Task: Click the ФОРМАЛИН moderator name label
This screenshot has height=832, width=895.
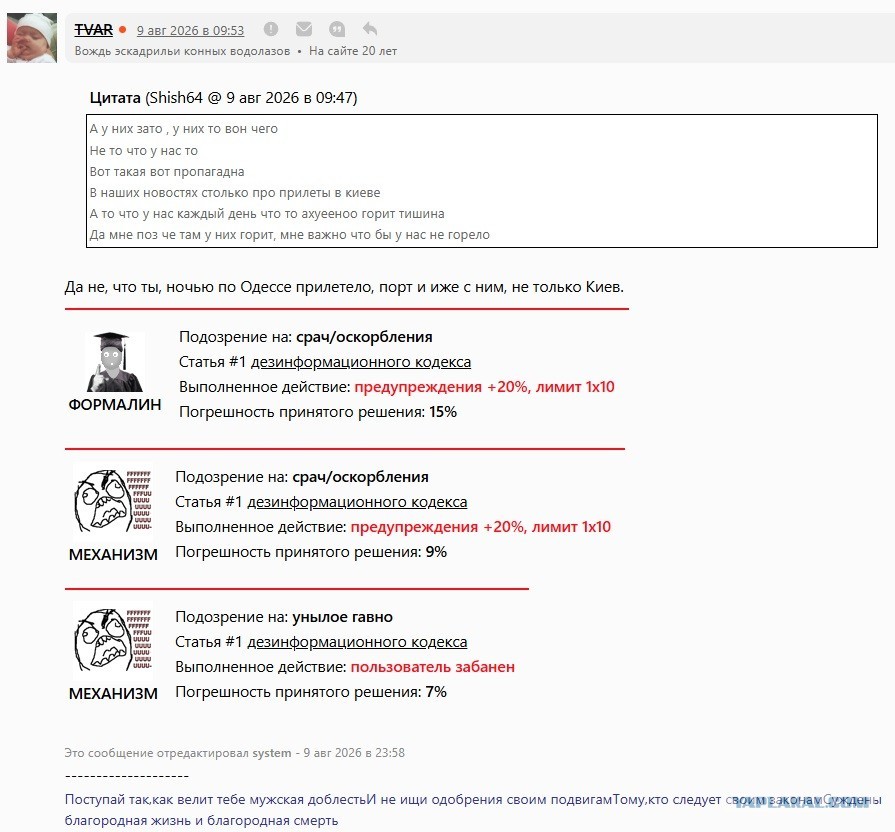Action: (x=115, y=405)
